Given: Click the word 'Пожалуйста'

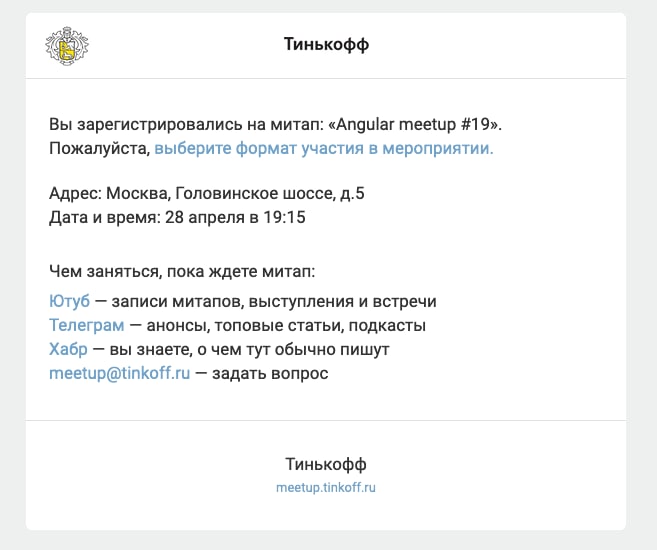Looking at the screenshot, I should 98,149.
